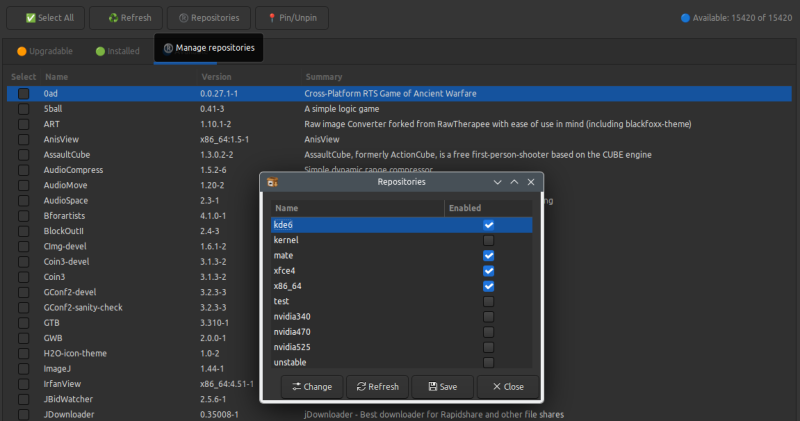Image resolution: width=800 pixels, height=421 pixels.
Task: Open Repositories from the top toolbar
Action: 209,18
